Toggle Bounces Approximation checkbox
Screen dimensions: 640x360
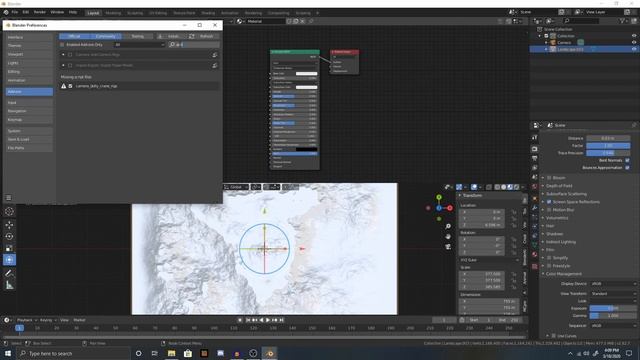(627, 168)
